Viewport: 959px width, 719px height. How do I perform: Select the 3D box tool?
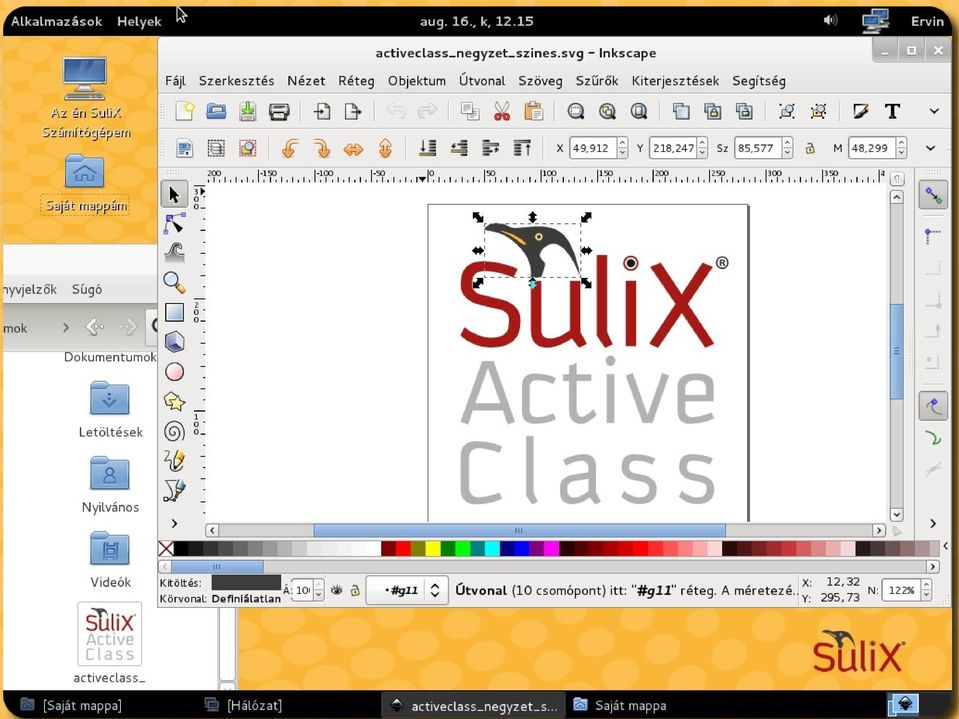click(x=174, y=342)
